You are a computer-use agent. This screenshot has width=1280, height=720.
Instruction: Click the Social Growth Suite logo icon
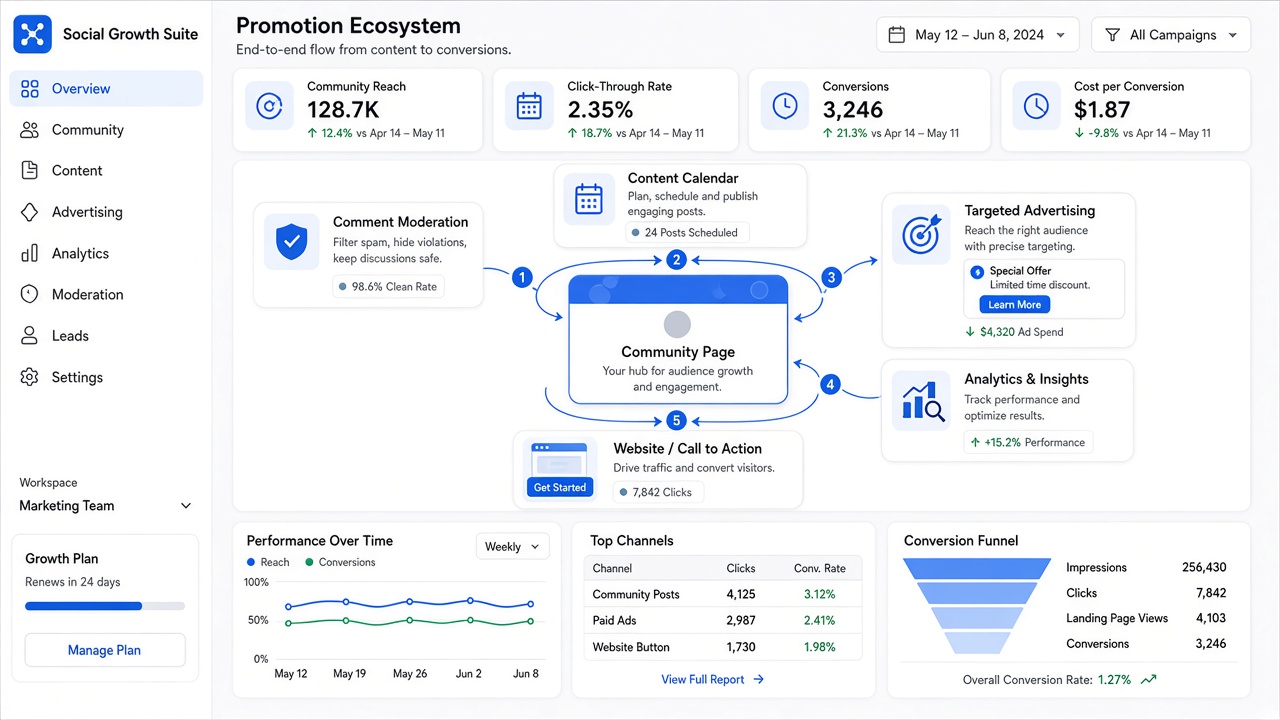(x=32, y=34)
